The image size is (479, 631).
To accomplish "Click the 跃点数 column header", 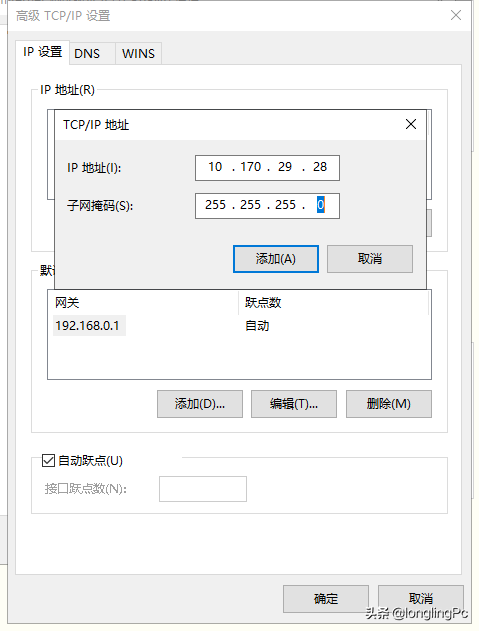I will click(333, 303).
